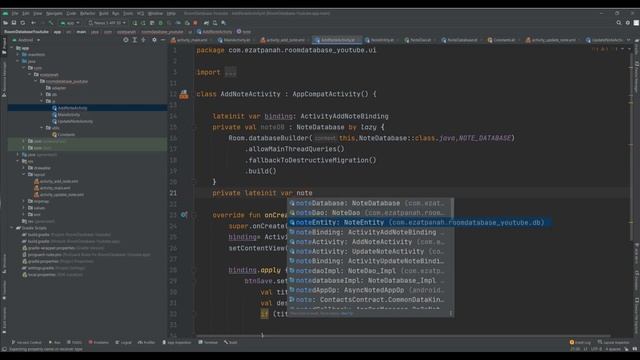Collapse the roomdatabase_youtube package node

36,81
